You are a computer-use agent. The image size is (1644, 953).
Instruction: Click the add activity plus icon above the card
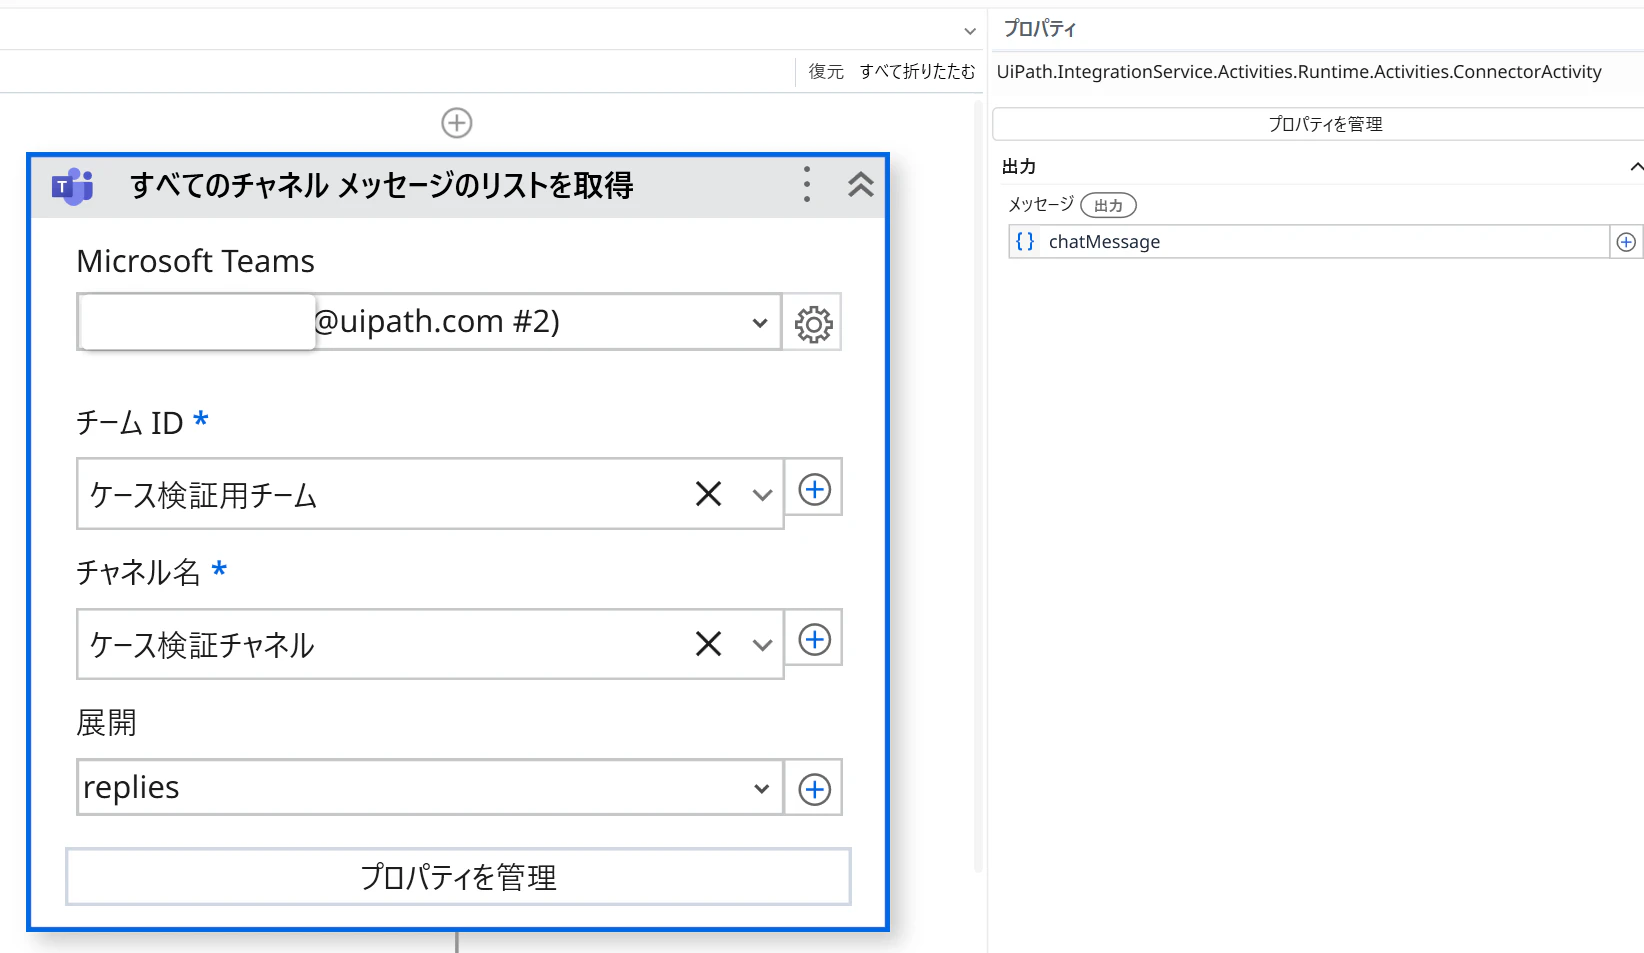coord(457,123)
